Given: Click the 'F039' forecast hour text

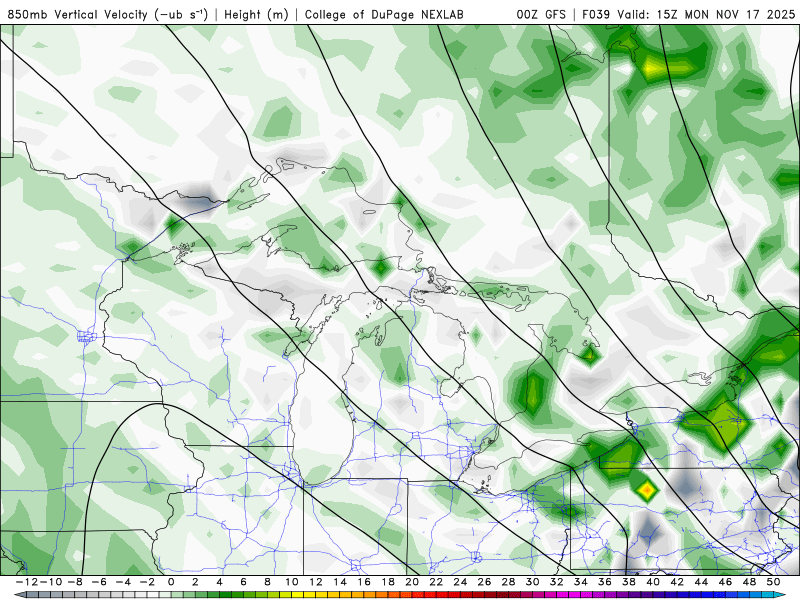Looking at the screenshot, I should point(597,14).
